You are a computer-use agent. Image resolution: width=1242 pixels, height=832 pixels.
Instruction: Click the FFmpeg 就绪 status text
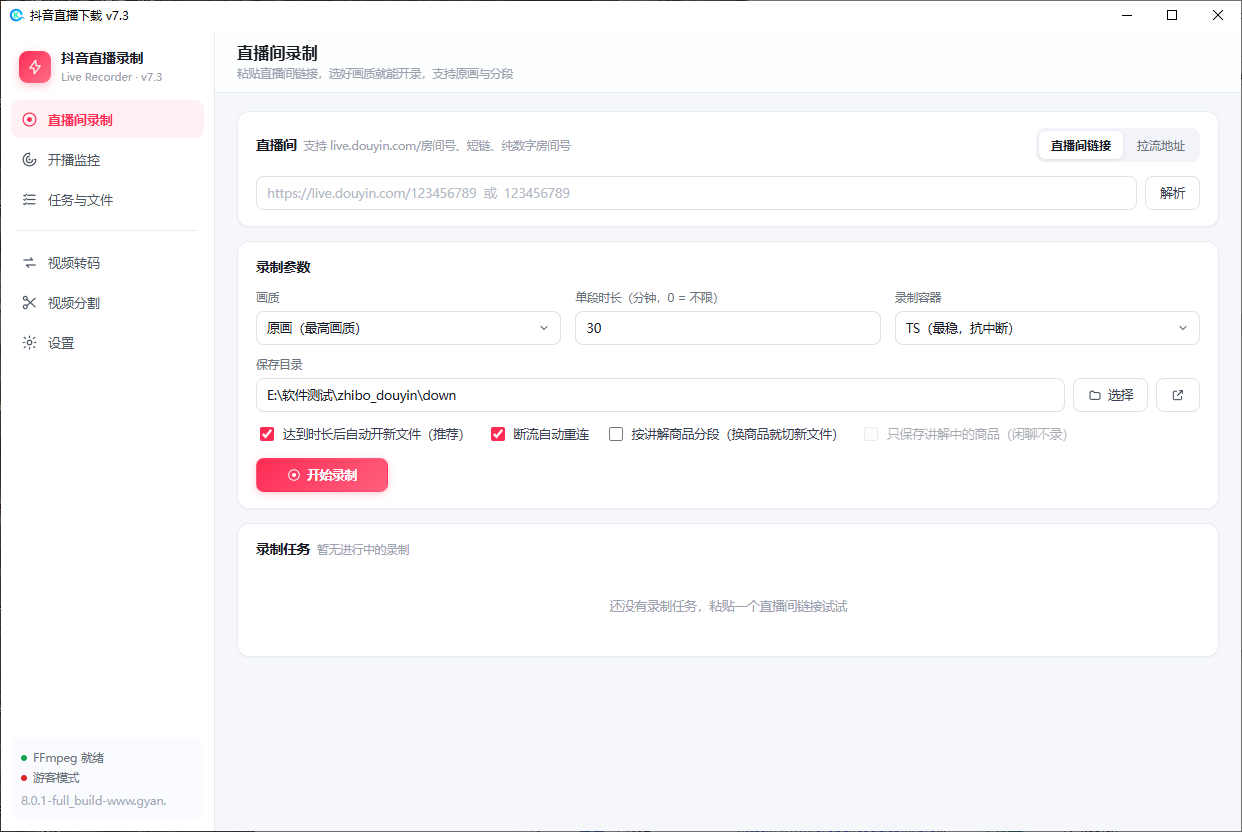coord(68,758)
